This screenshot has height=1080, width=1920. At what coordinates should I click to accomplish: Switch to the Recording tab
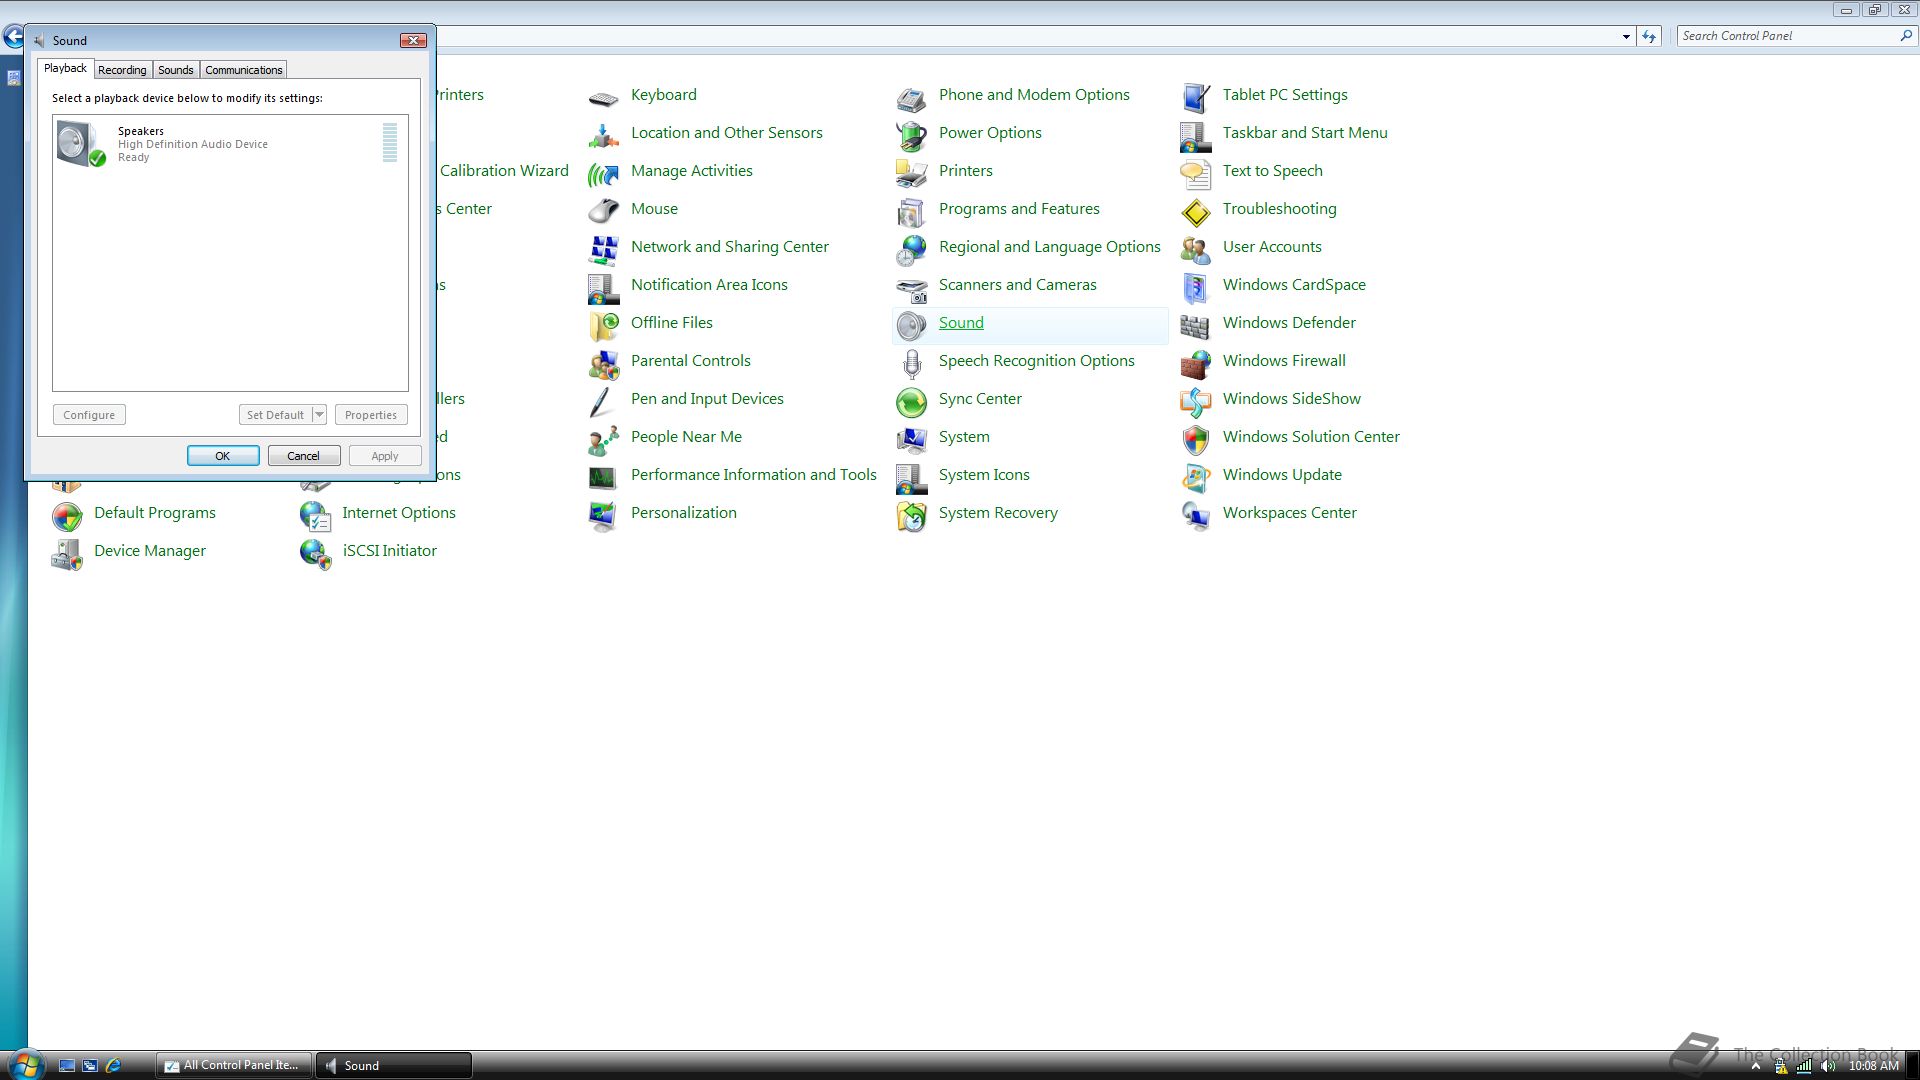[122, 70]
